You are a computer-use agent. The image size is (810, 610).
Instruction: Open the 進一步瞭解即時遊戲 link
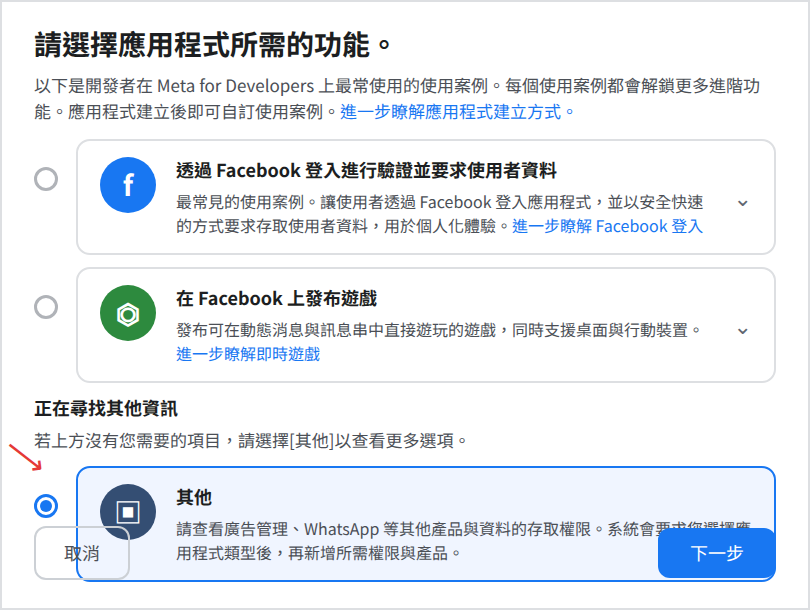pos(248,354)
